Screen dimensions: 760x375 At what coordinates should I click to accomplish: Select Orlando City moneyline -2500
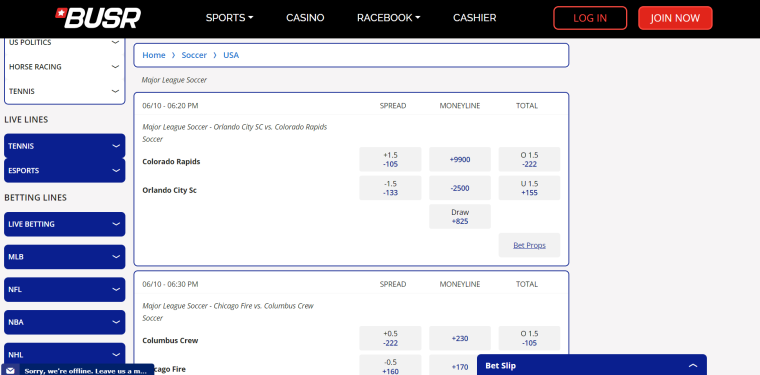click(x=459, y=188)
